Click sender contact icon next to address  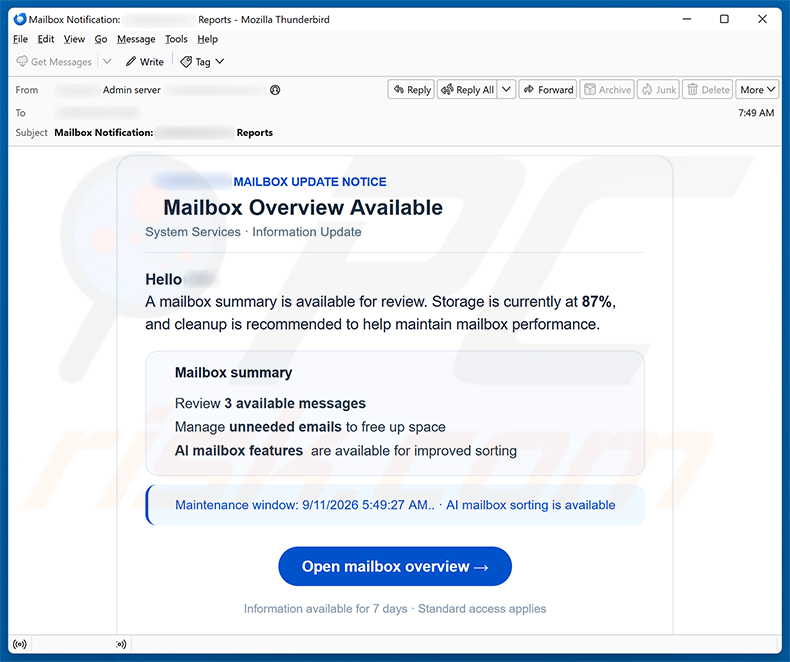275,90
